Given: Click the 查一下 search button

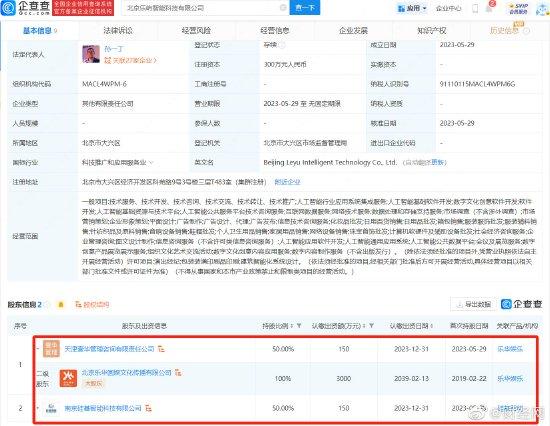Looking at the screenshot, I should (305, 8).
